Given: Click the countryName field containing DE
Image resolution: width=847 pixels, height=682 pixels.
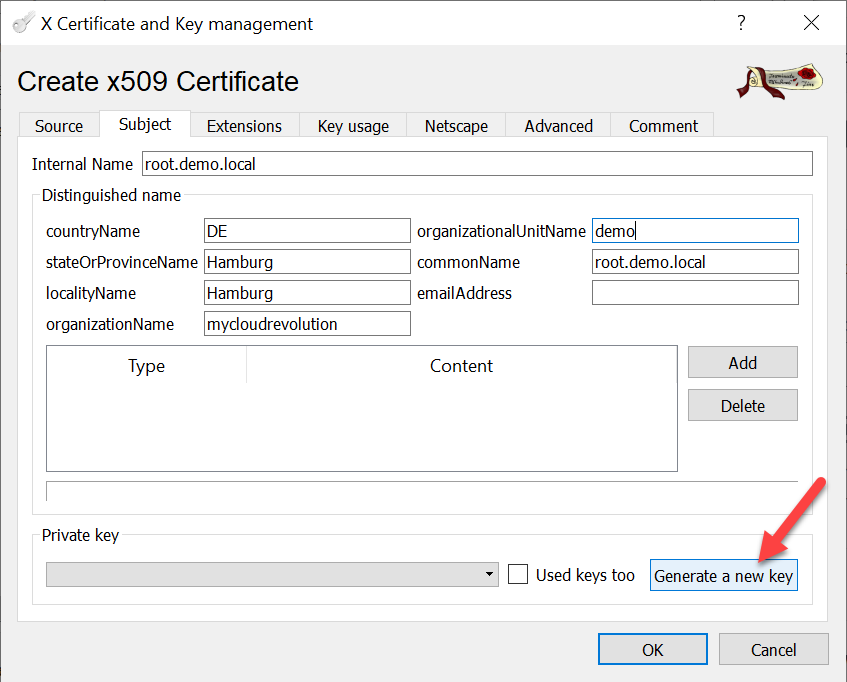Looking at the screenshot, I should (x=307, y=231).
